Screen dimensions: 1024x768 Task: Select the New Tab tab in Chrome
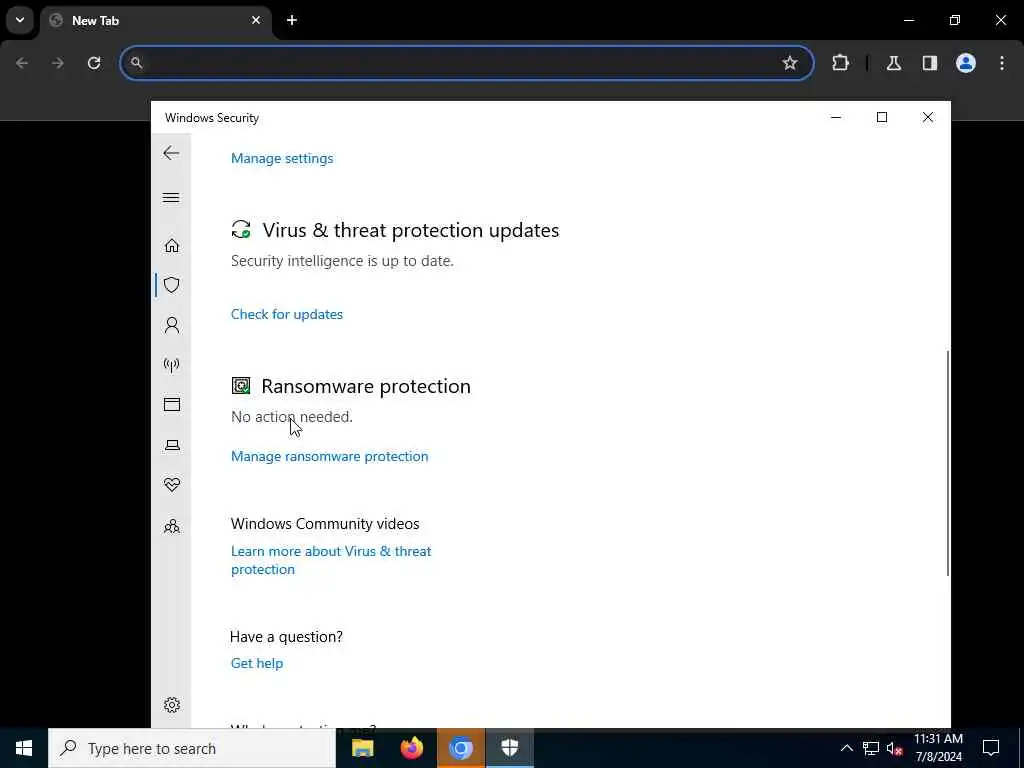[x=157, y=20]
